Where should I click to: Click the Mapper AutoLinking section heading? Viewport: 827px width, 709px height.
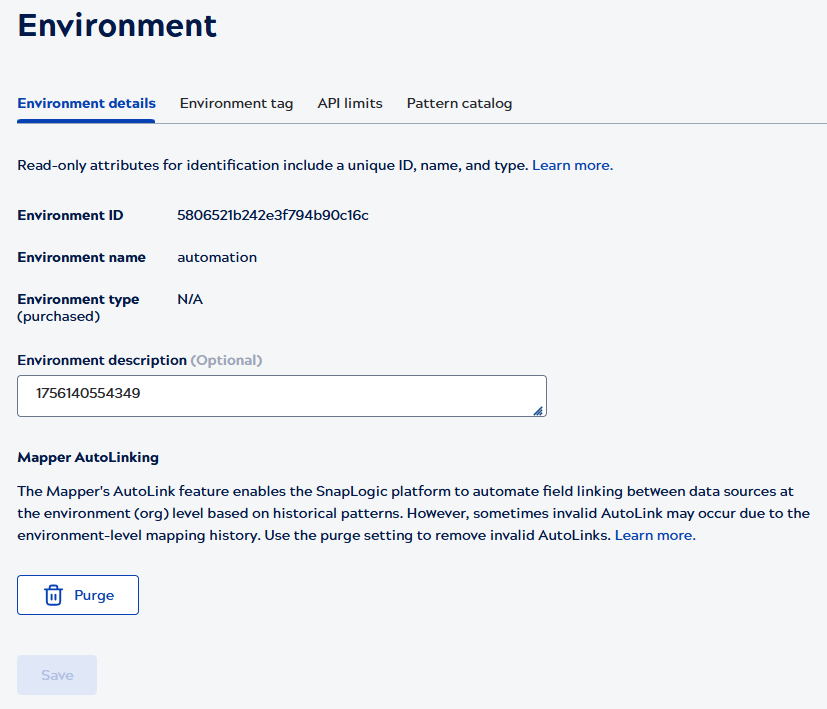[x=88, y=457]
